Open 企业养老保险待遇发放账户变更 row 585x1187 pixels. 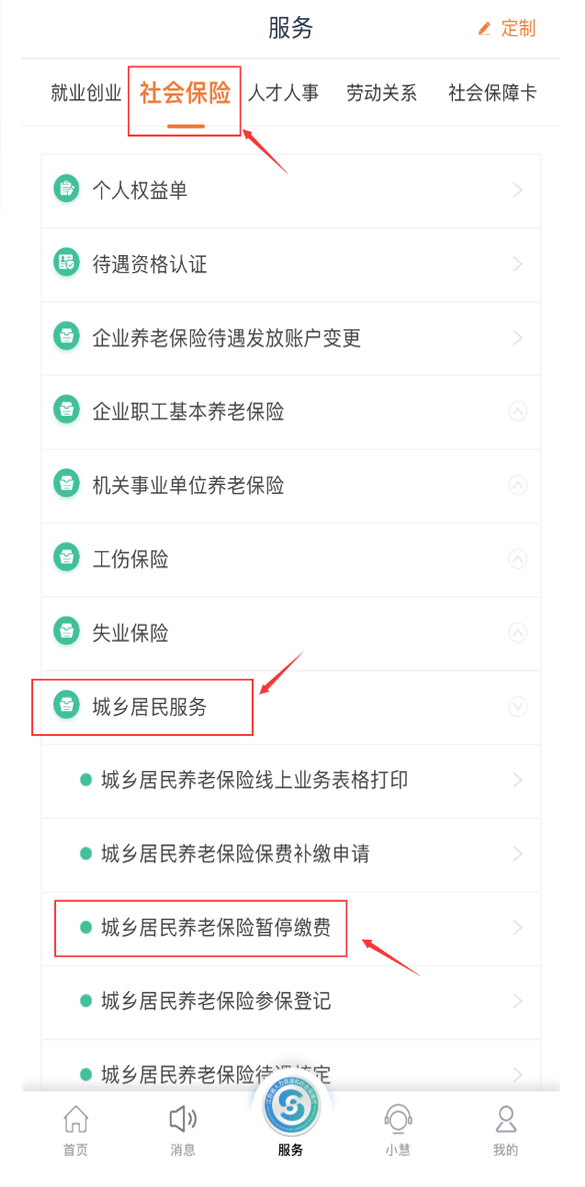point(291,338)
